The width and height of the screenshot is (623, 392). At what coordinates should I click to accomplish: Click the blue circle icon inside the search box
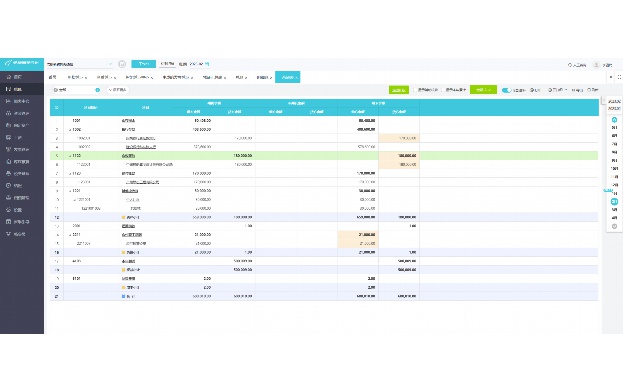[x=97, y=90]
